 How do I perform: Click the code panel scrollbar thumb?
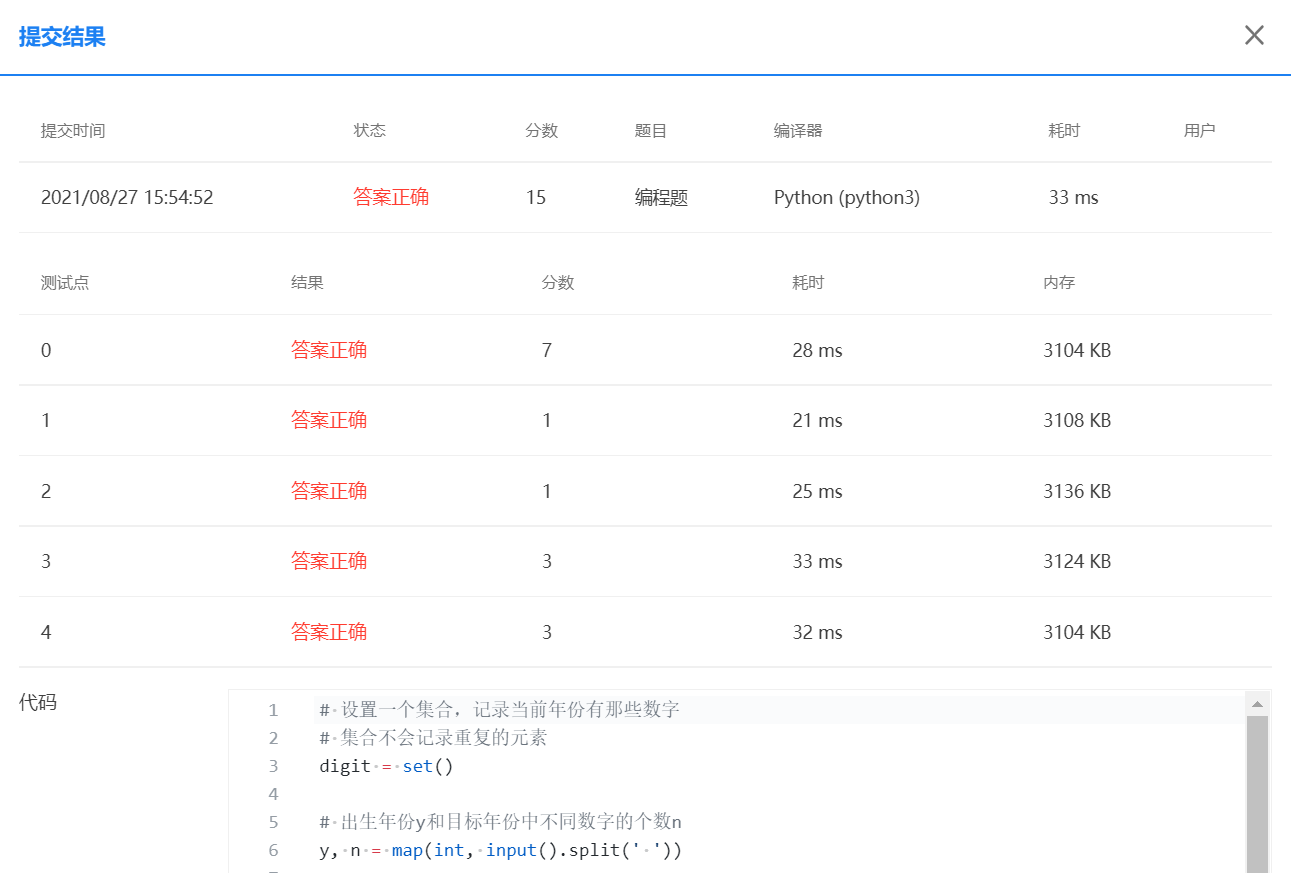[x=1257, y=794]
